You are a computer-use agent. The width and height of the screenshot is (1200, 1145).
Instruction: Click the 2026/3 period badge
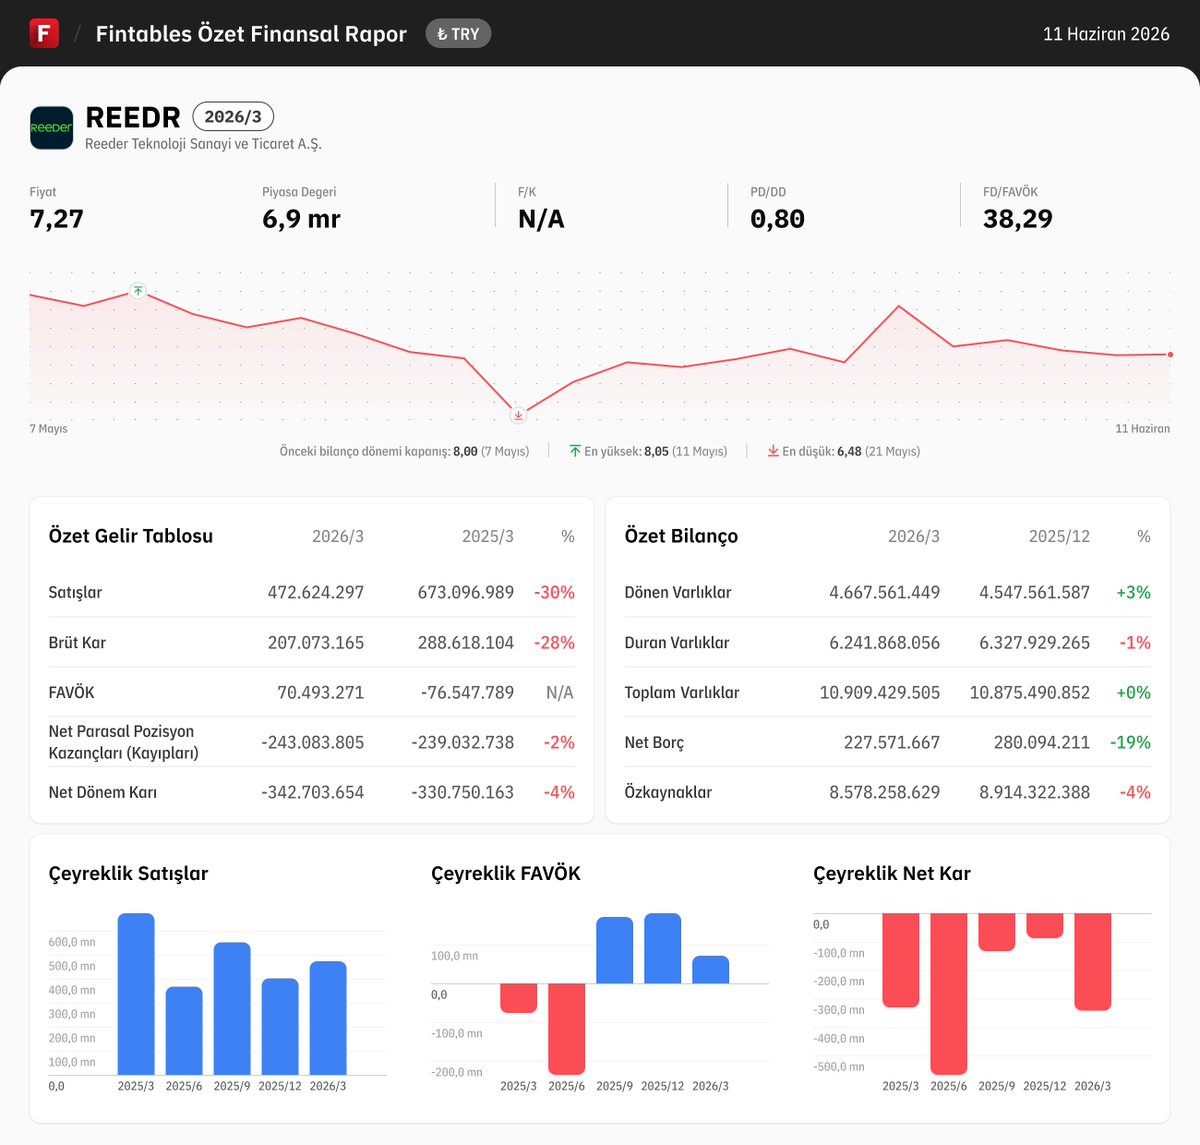233,116
